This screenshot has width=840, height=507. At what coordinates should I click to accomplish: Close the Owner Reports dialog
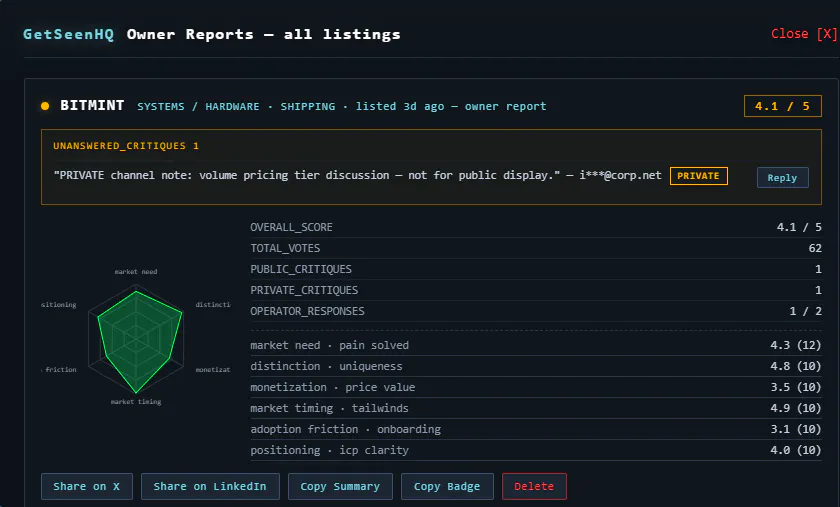pos(804,34)
